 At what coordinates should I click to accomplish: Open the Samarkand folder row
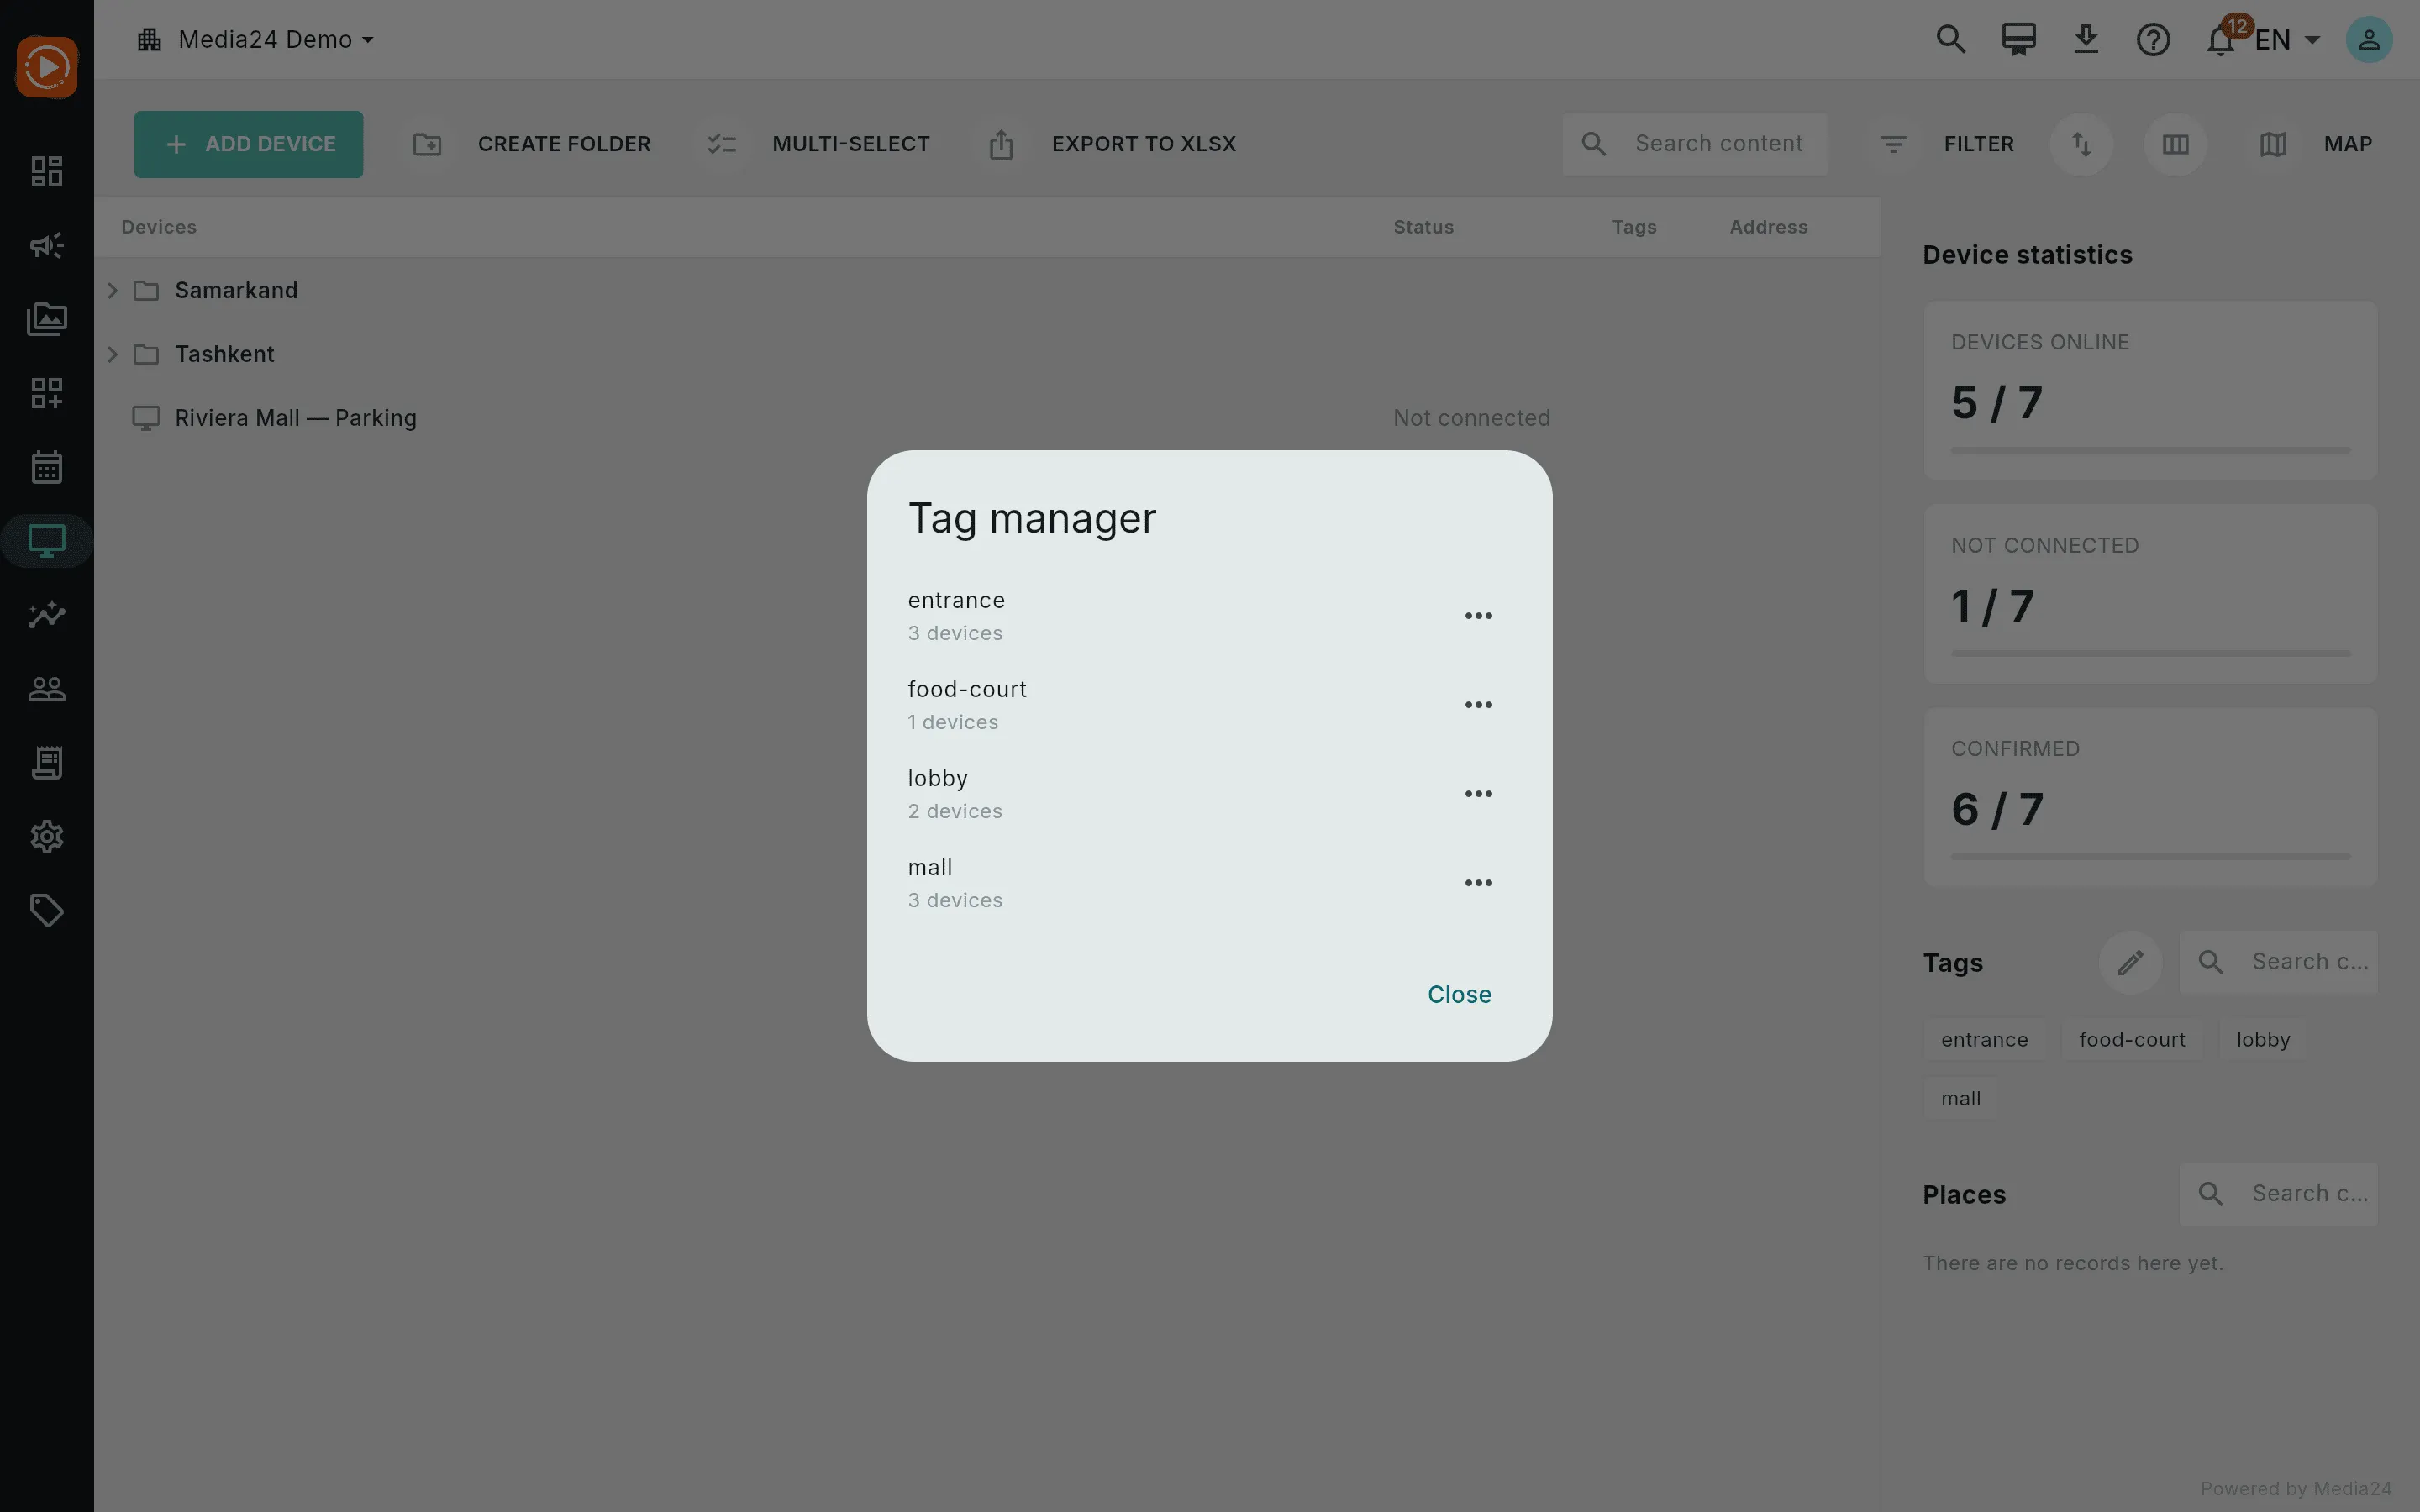pyautogui.click(x=987, y=290)
